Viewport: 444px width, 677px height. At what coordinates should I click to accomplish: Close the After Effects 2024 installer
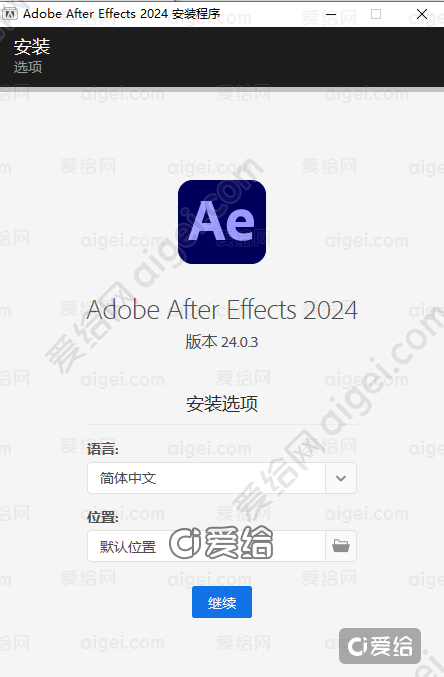pos(422,14)
